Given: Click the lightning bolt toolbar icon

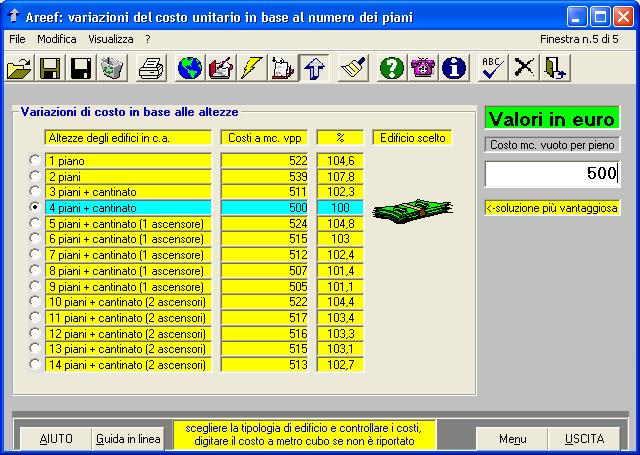Looking at the screenshot, I should pyautogui.click(x=252, y=68).
